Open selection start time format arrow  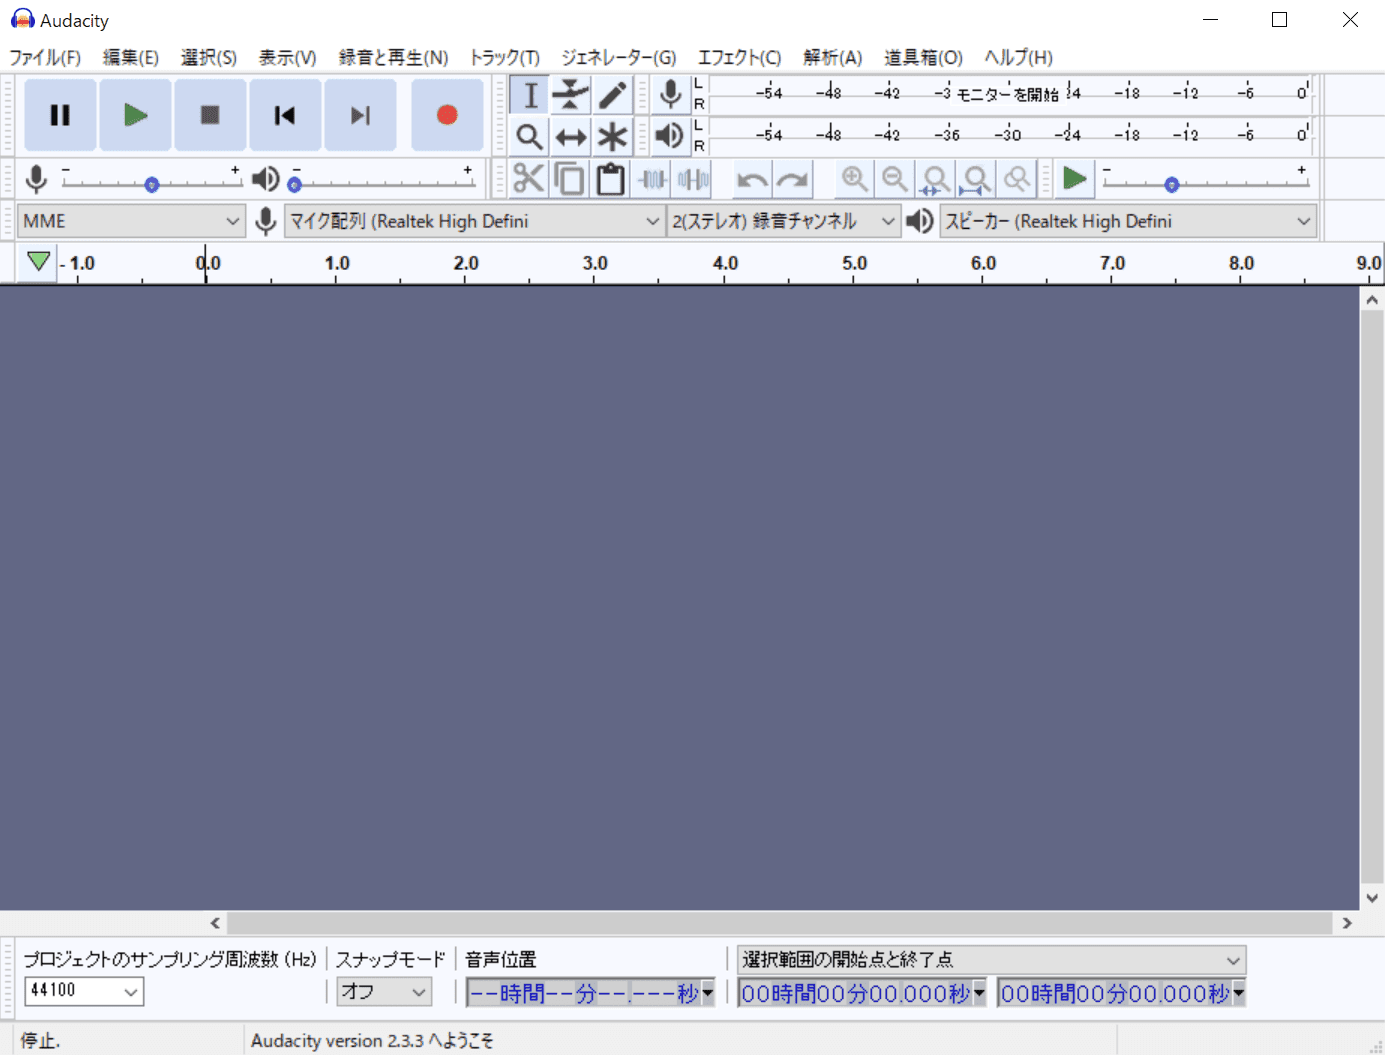coord(979,993)
